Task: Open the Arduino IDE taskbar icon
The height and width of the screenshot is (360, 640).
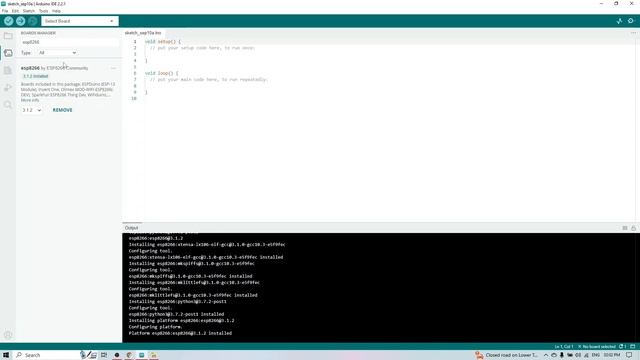Action: click(x=141, y=355)
